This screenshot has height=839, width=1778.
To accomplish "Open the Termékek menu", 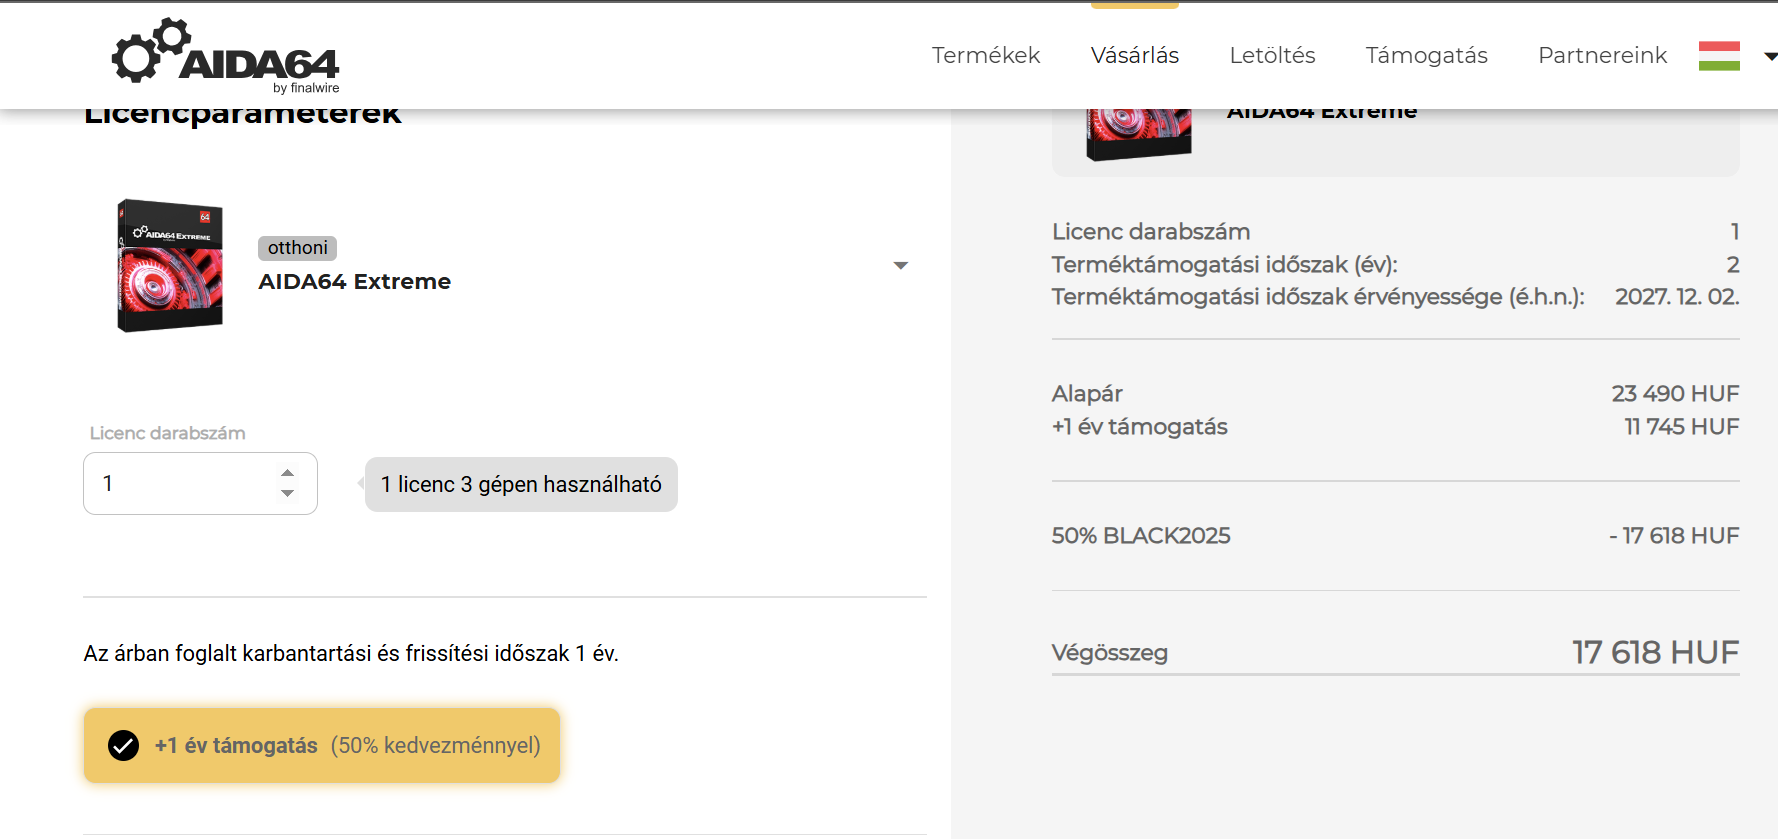I will click(x=985, y=55).
